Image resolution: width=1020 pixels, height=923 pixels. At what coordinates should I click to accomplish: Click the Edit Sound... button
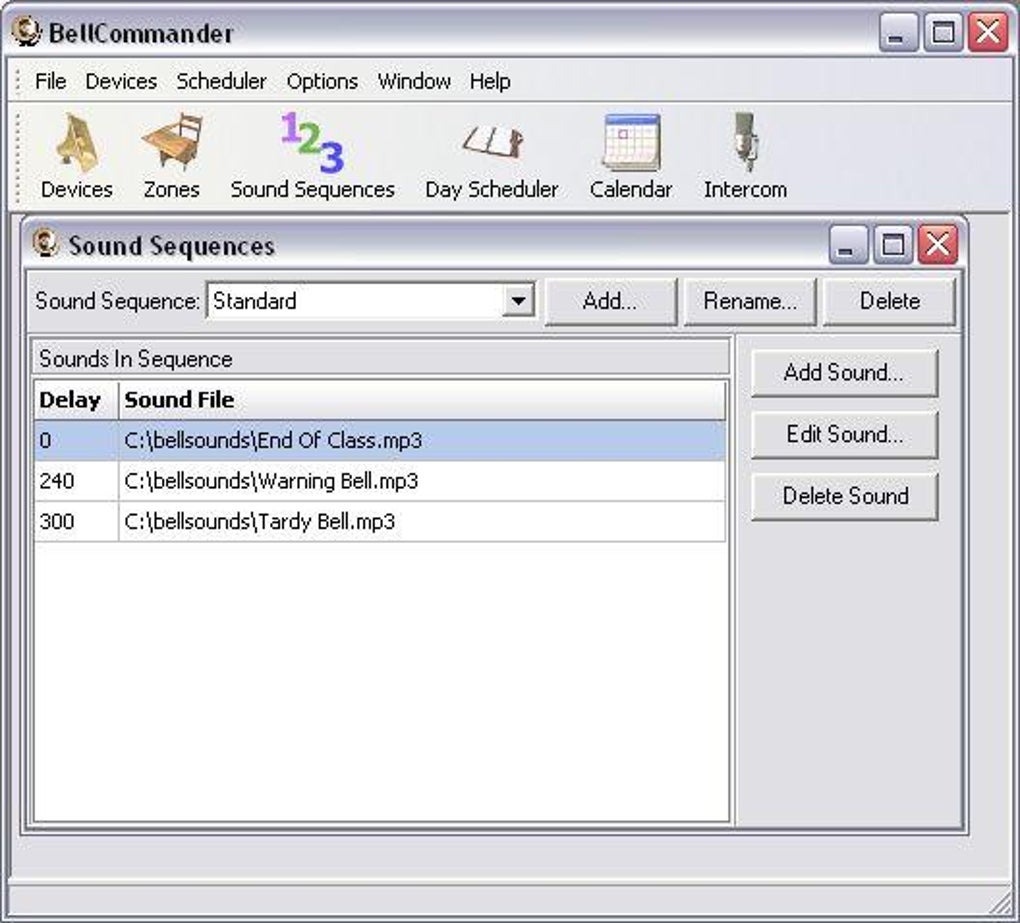click(x=844, y=434)
